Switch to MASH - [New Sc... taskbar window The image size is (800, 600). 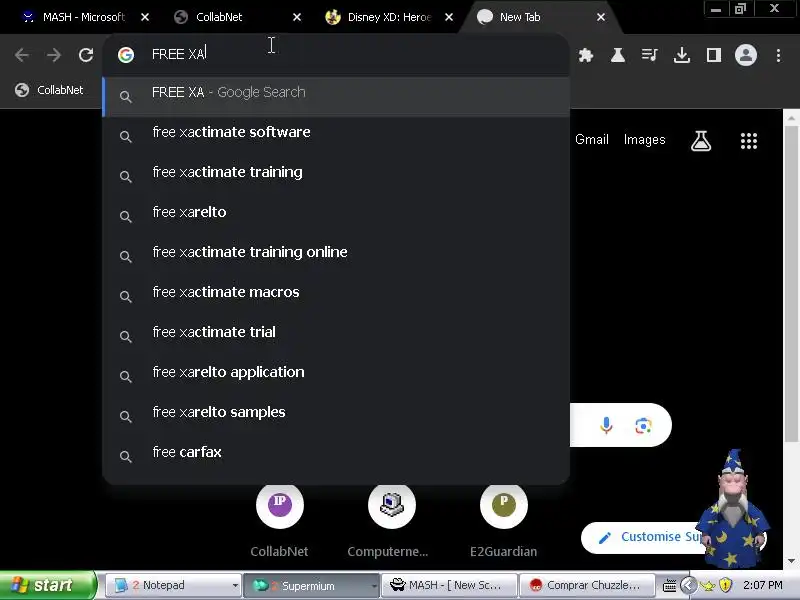(449, 585)
